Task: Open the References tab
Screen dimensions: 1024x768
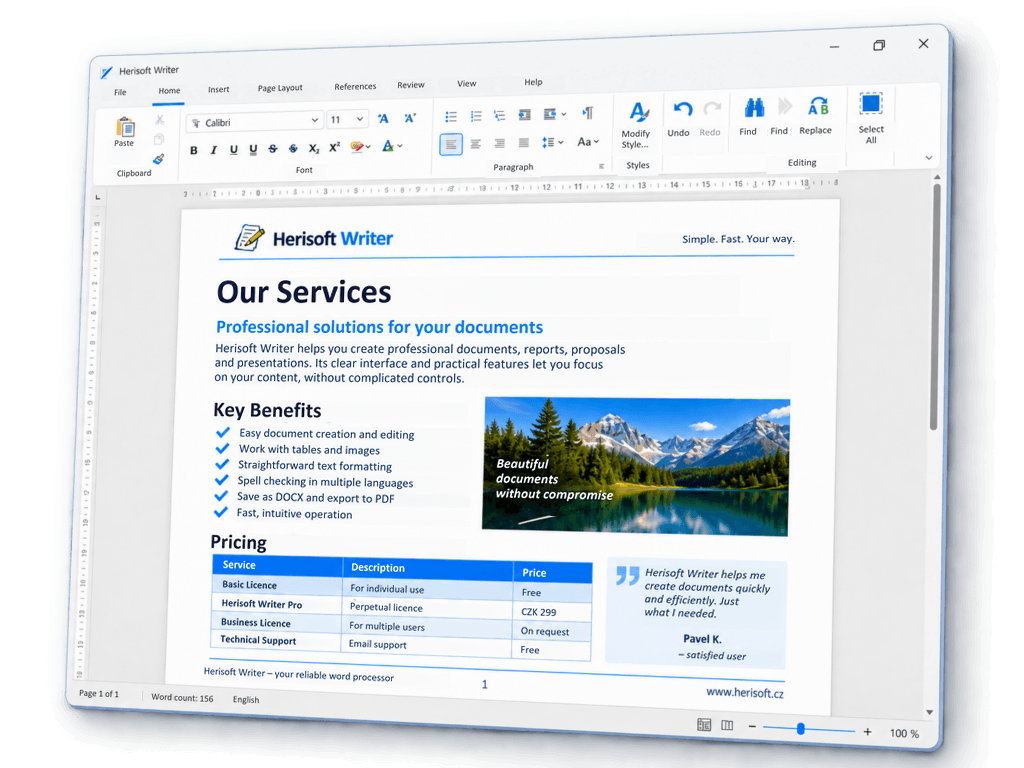Action: (355, 86)
